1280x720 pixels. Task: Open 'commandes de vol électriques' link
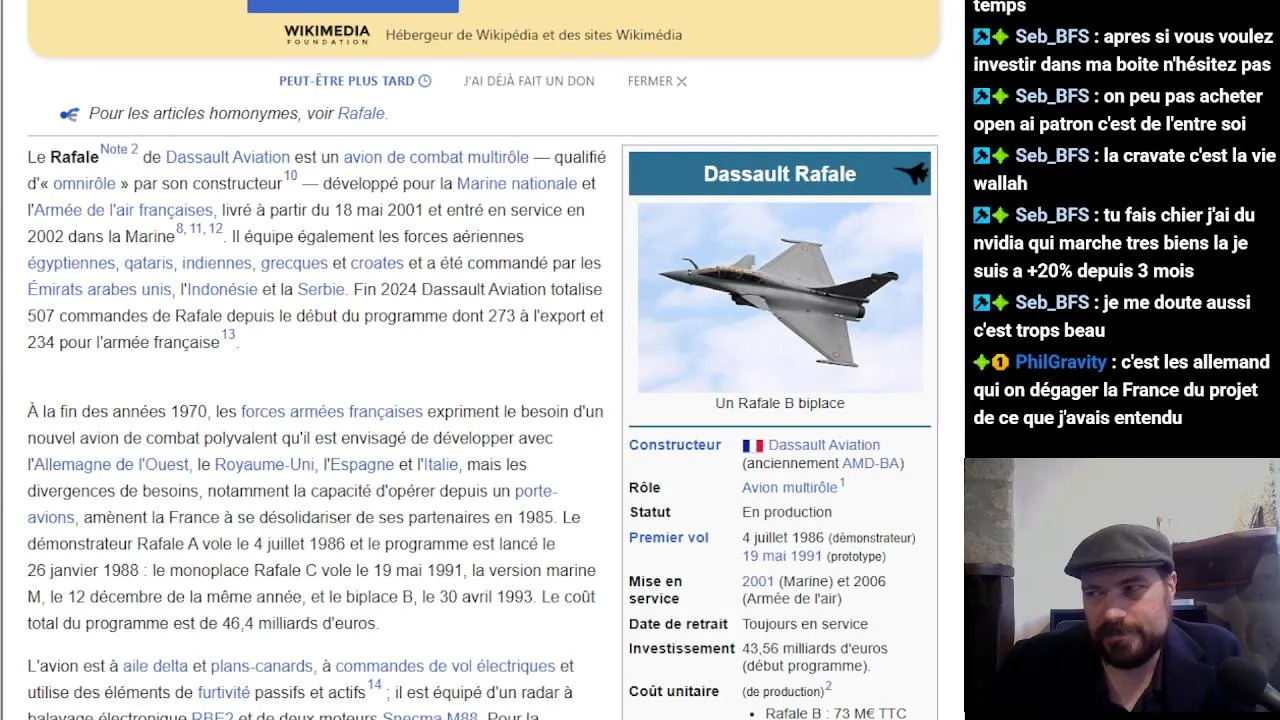(x=445, y=666)
